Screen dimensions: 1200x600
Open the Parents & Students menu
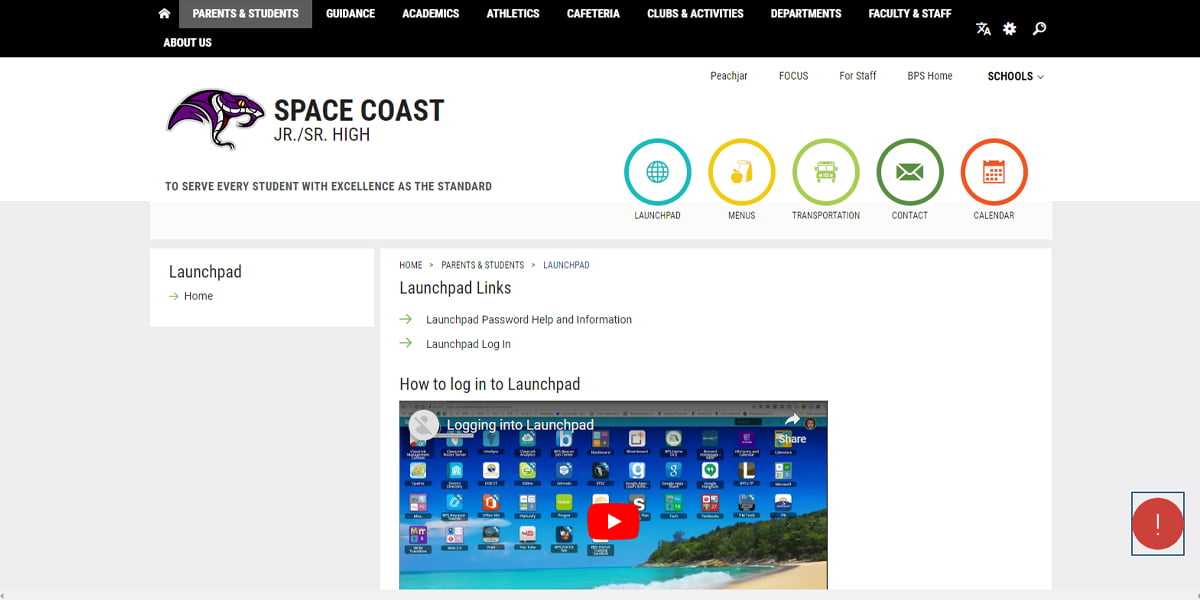[245, 14]
